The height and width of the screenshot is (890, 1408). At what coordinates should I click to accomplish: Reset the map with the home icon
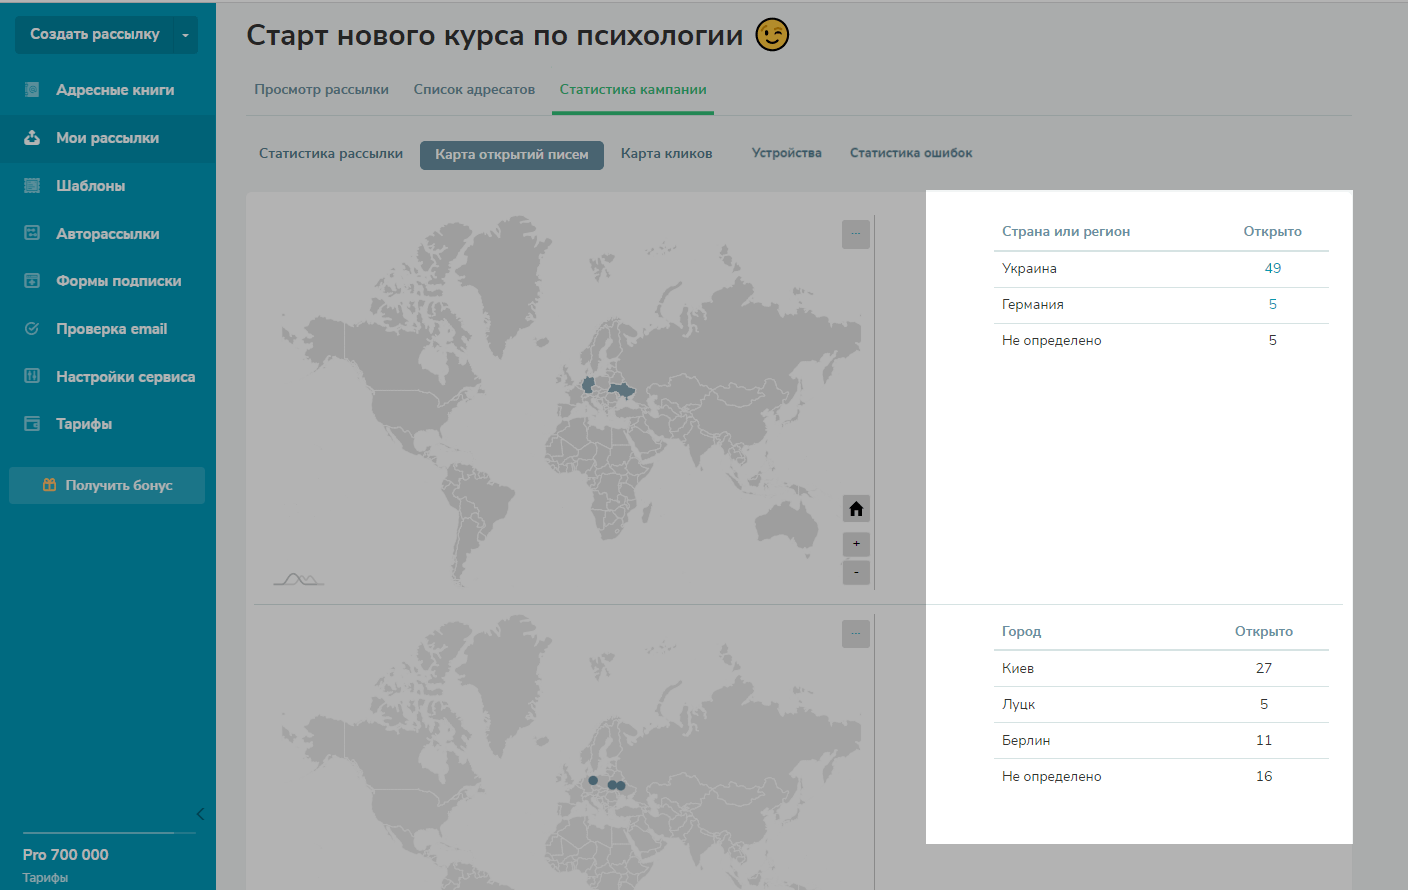[856, 509]
